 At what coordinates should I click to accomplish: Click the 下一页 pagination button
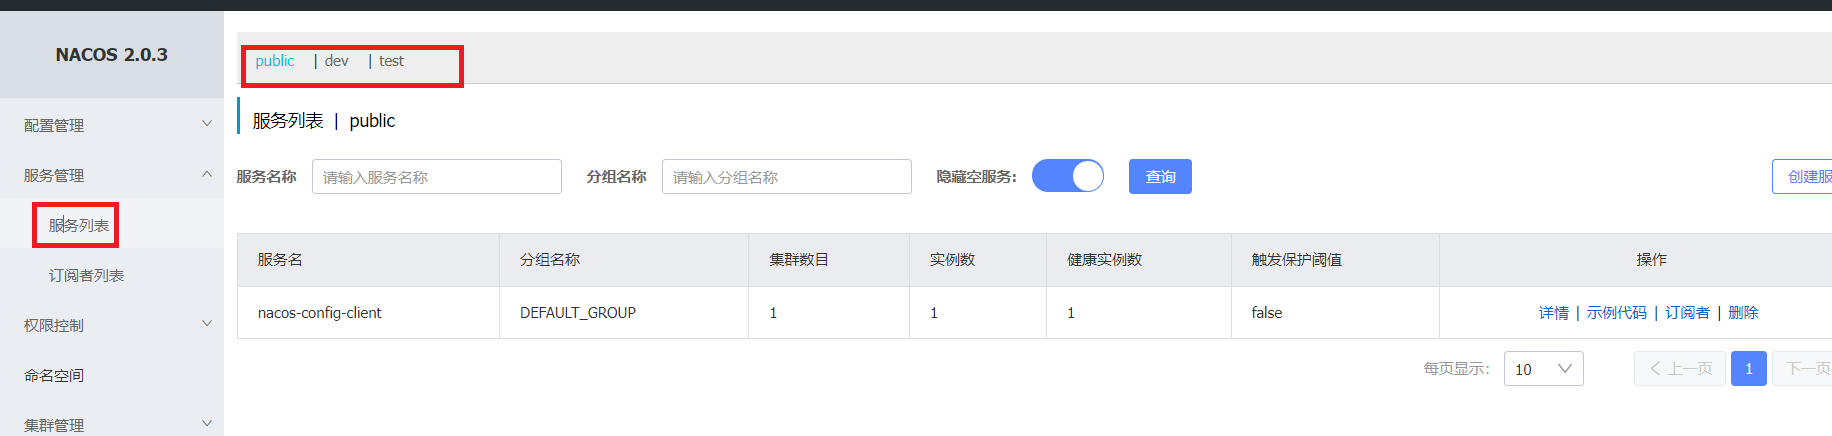1802,369
